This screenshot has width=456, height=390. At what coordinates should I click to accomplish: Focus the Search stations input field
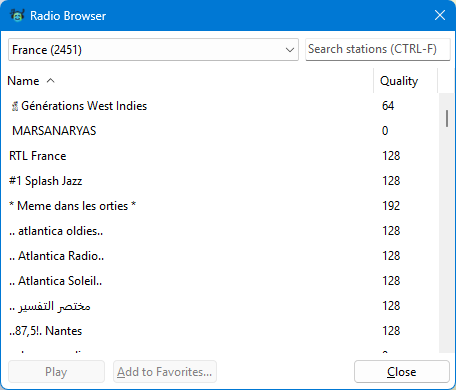(378, 49)
